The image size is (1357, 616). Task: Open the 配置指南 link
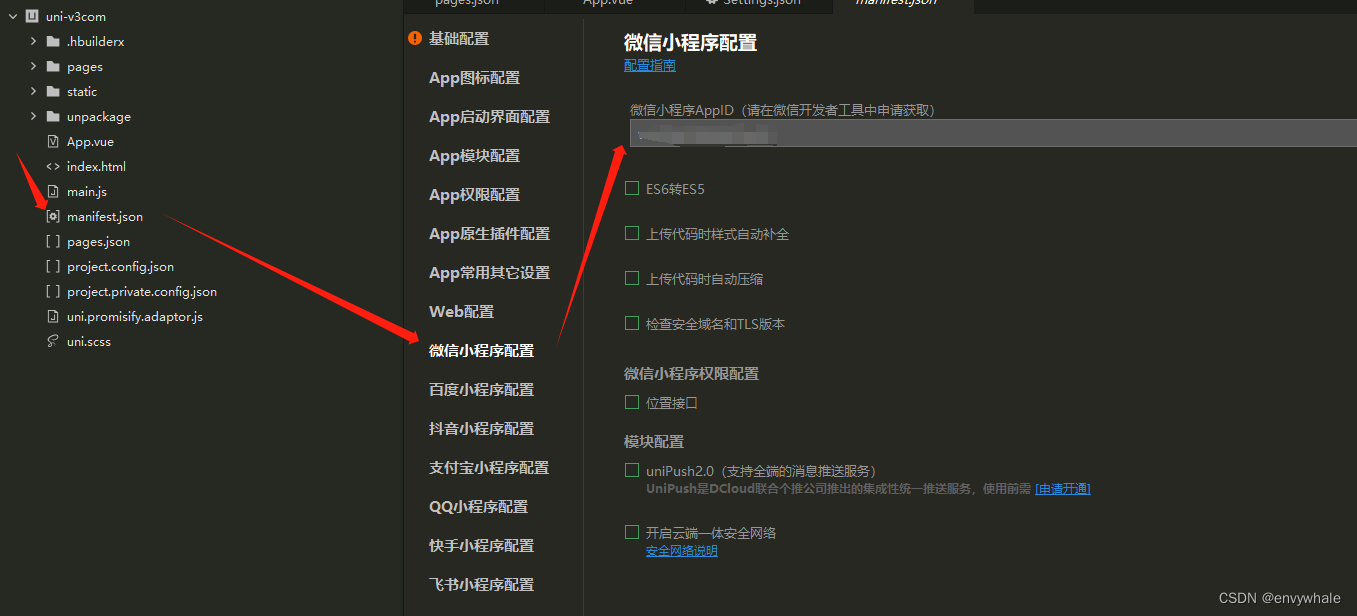pyautogui.click(x=650, y=65)
